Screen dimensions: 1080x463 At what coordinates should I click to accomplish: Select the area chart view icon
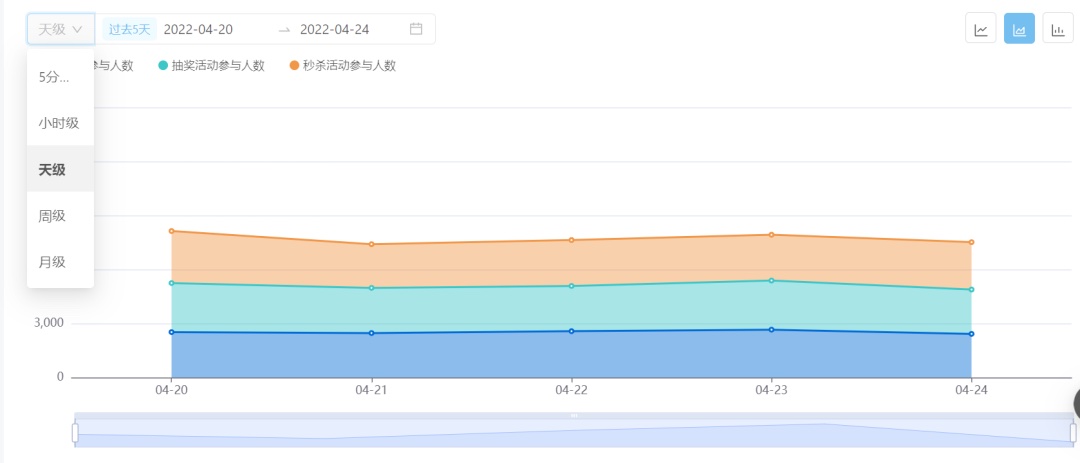[1019, 29]
